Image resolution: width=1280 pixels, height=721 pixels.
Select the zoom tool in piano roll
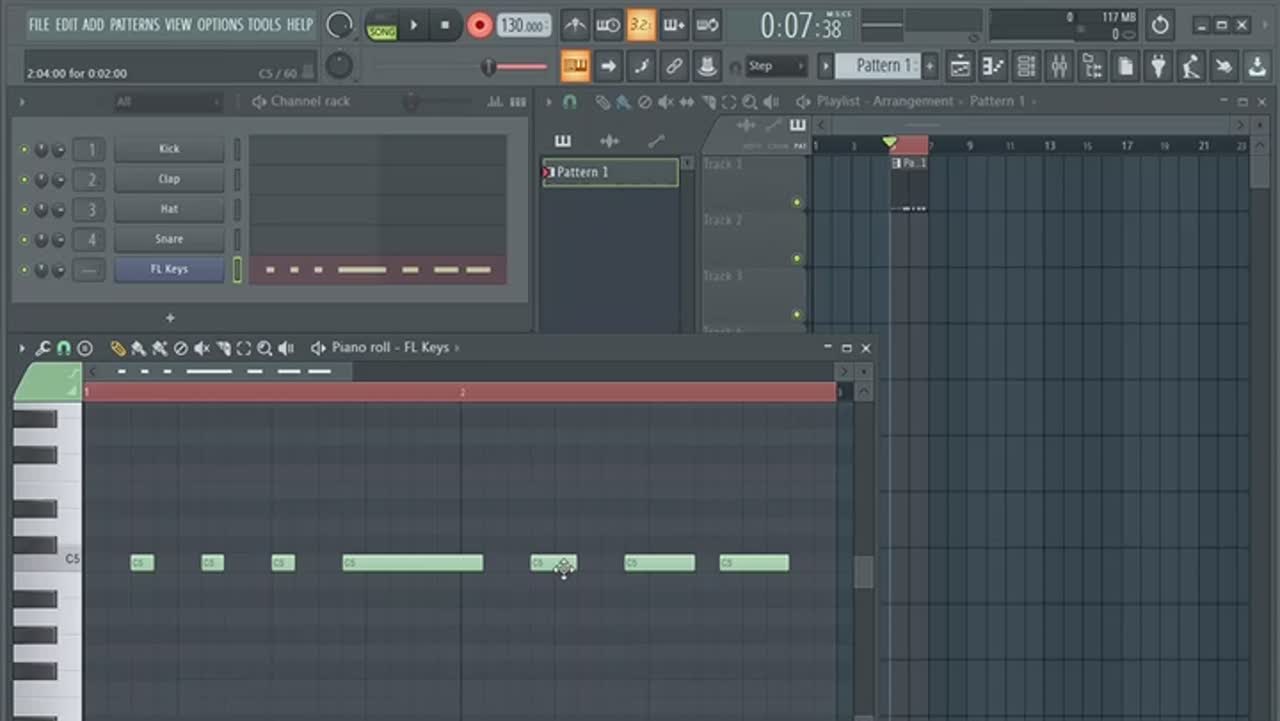click(x=264, y=348)
